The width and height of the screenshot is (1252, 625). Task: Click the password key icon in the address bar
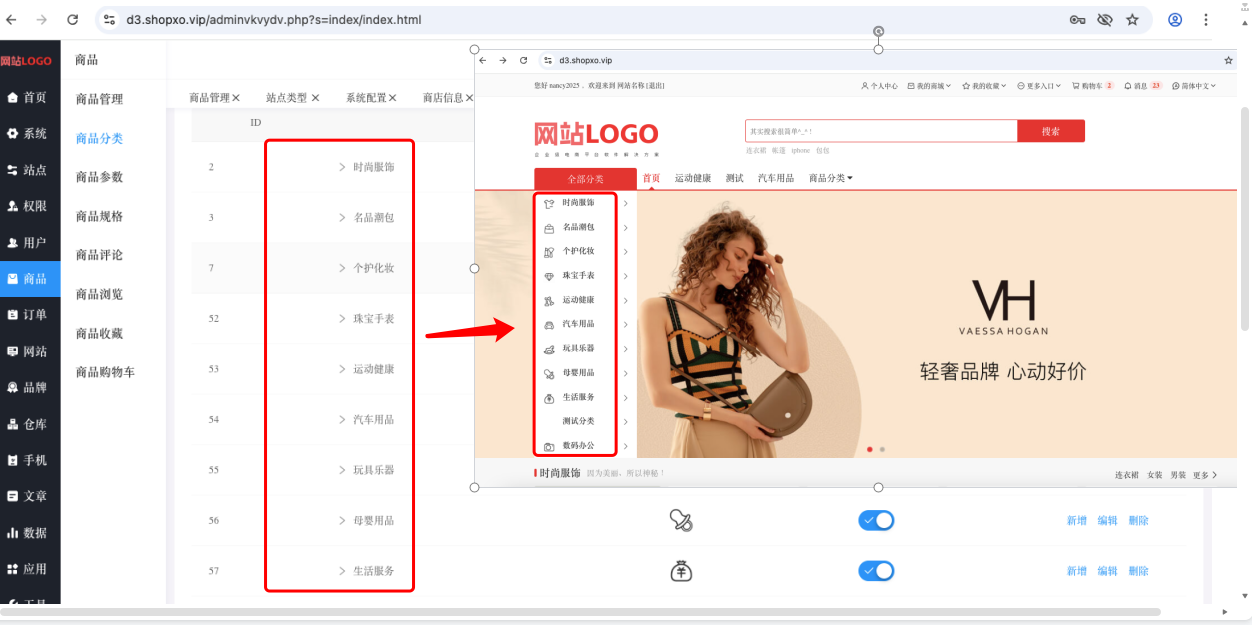(x=1077, y=19)
